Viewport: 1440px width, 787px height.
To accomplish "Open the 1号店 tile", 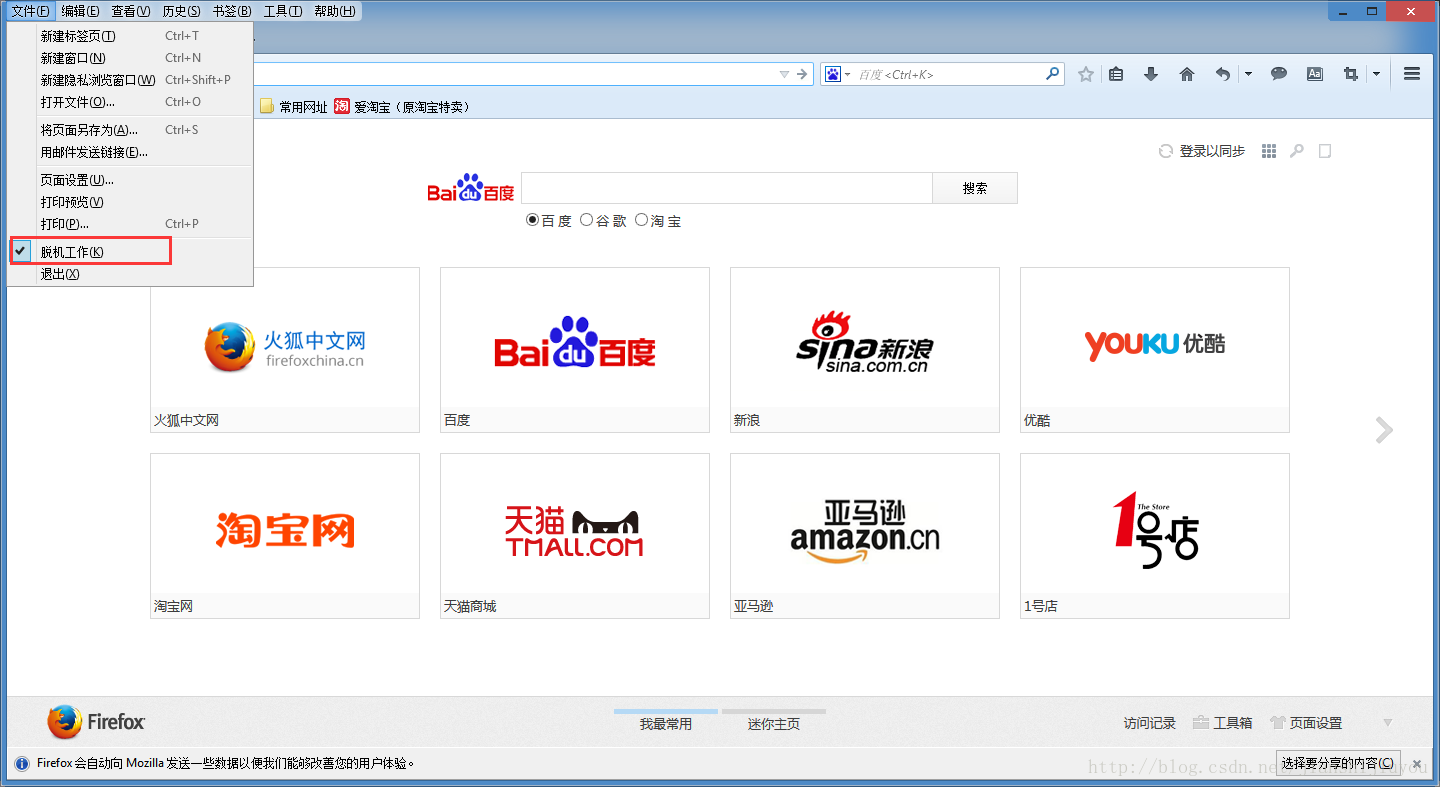I will pyautogui.click(x=1155, y=536).
